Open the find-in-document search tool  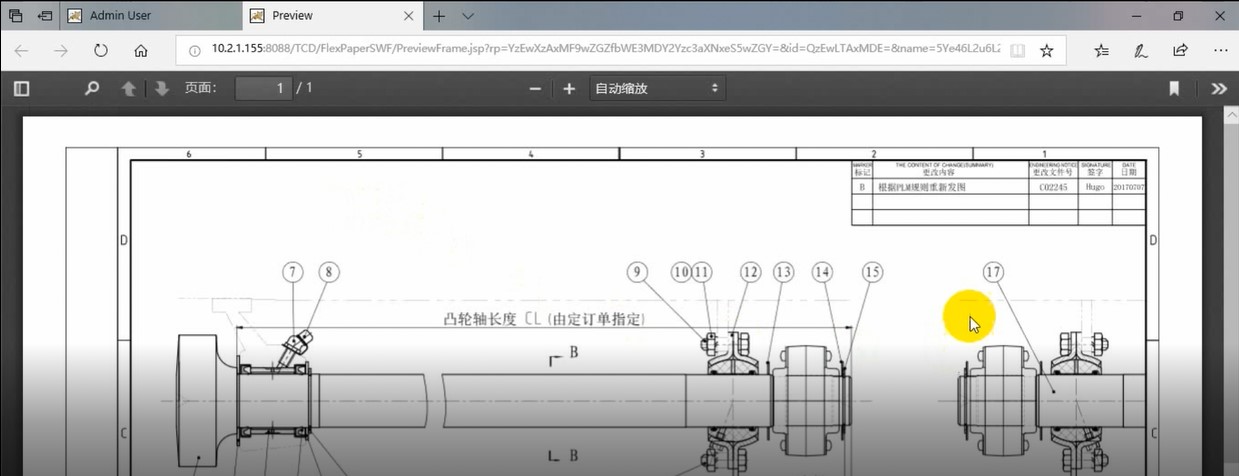92,88
